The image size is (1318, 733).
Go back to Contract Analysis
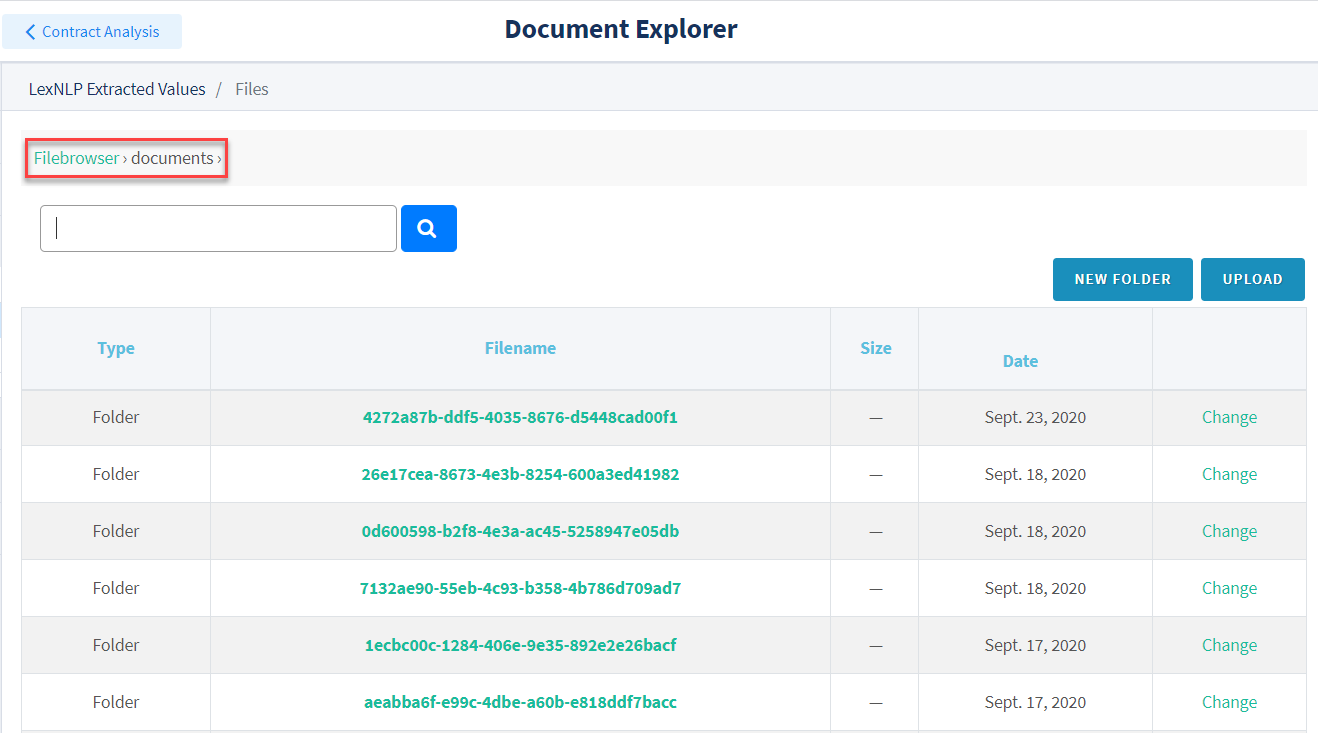[92, 32]
